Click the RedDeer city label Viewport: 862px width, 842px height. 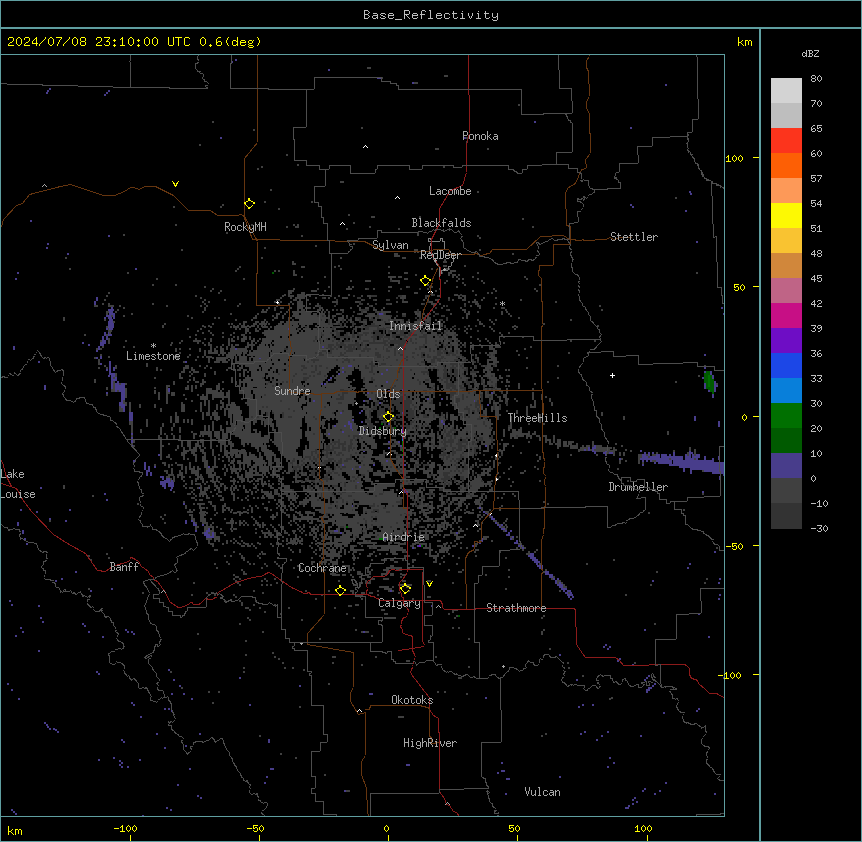440,255
